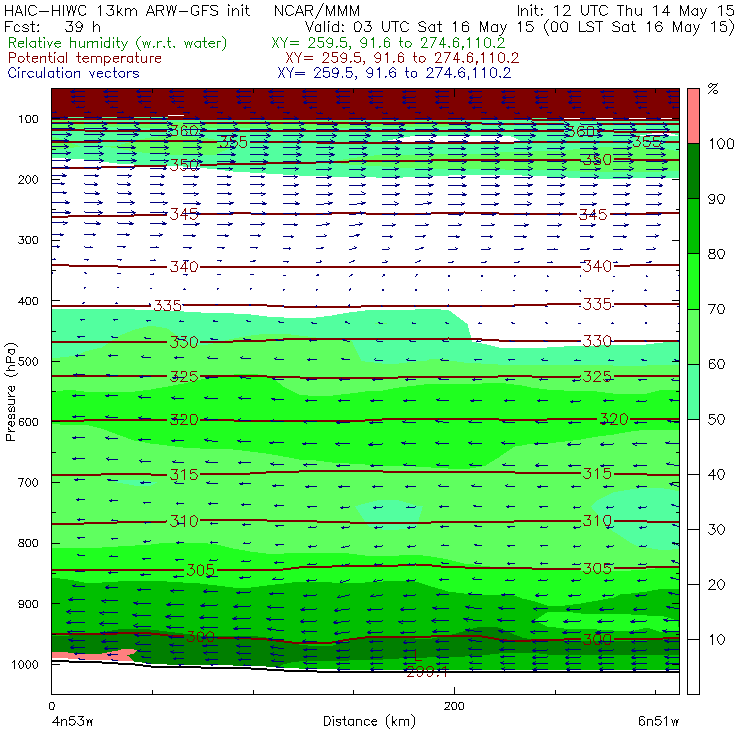
Task: Click the '90' color bar scale label
Action: pos(716,199)
